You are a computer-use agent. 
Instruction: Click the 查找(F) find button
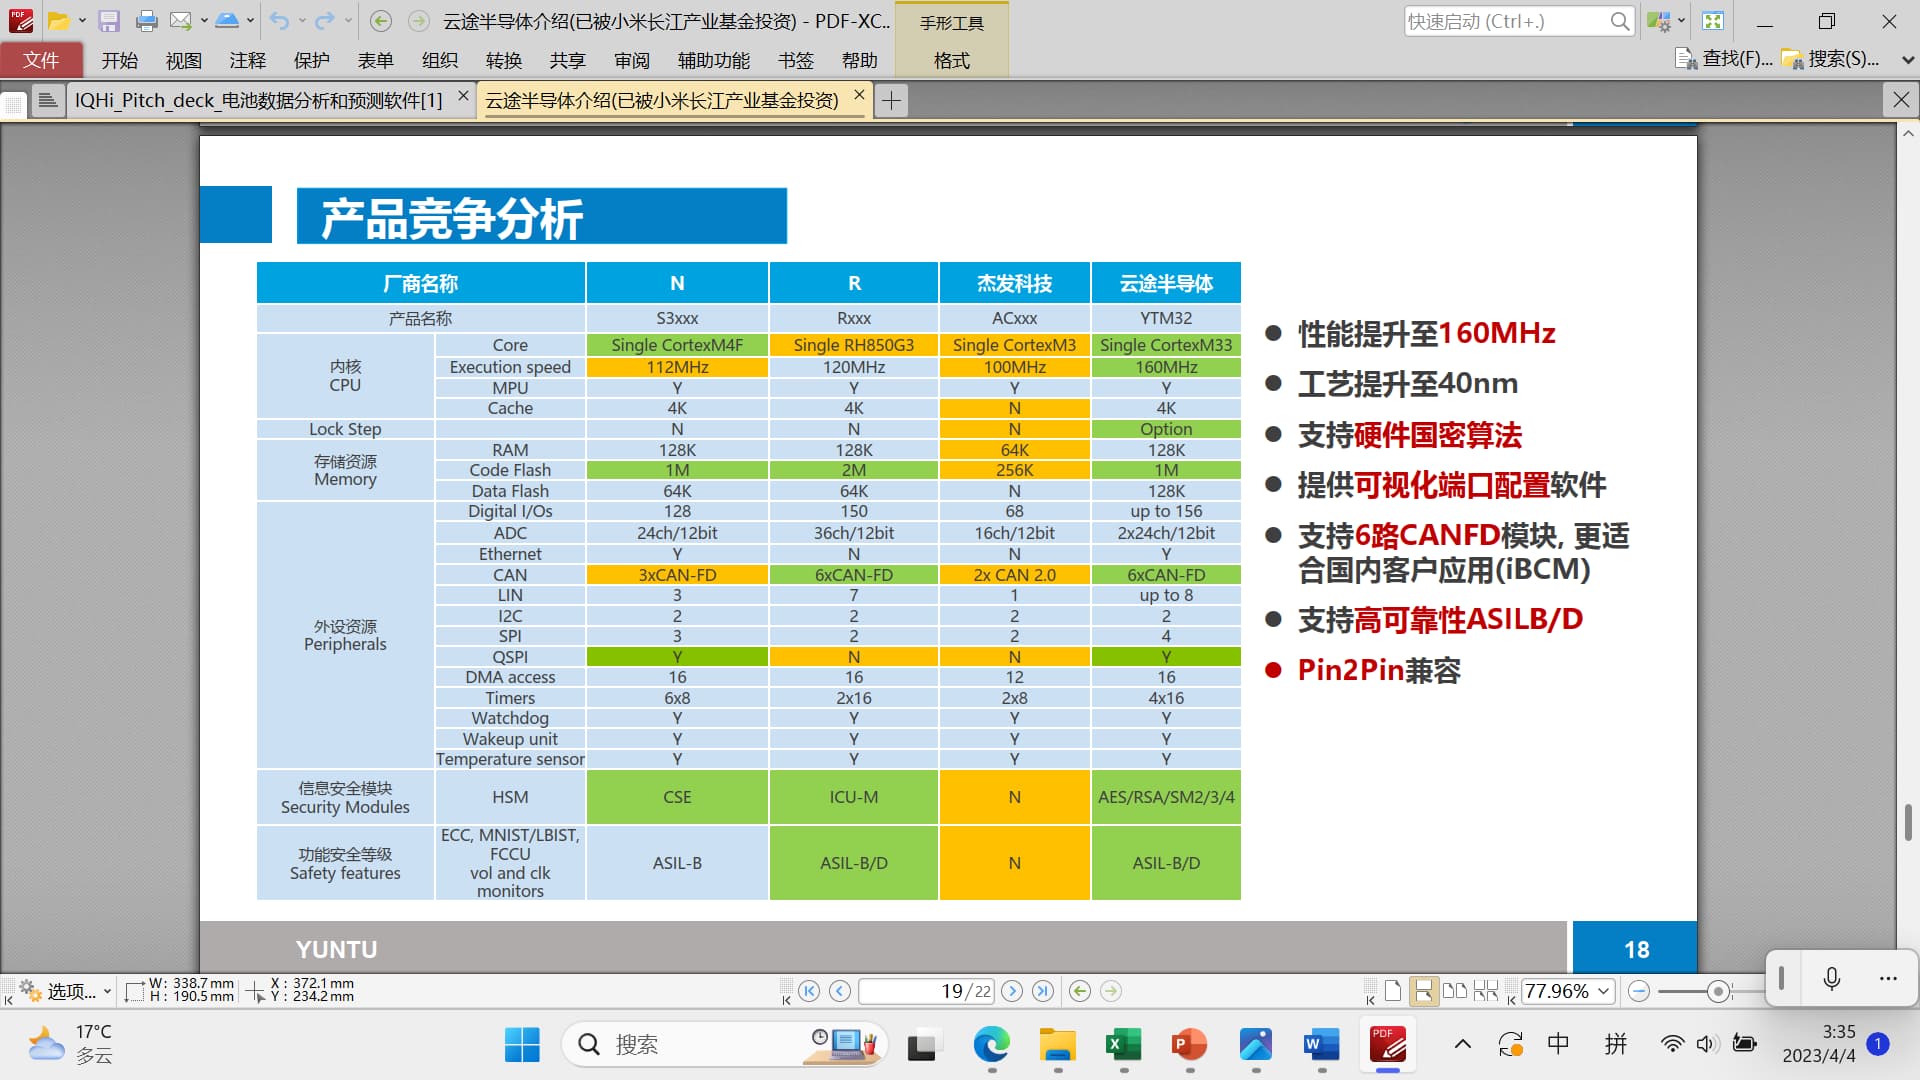[x=1724, y=59]
